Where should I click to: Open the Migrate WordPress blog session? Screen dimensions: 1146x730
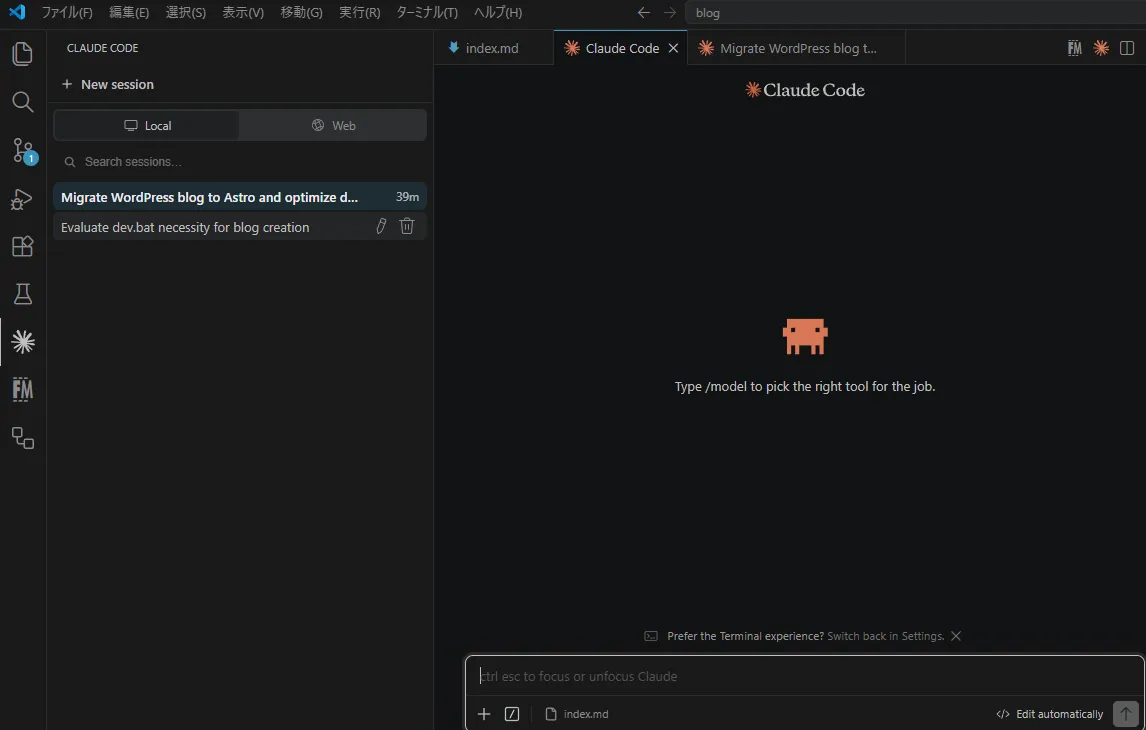210,197
